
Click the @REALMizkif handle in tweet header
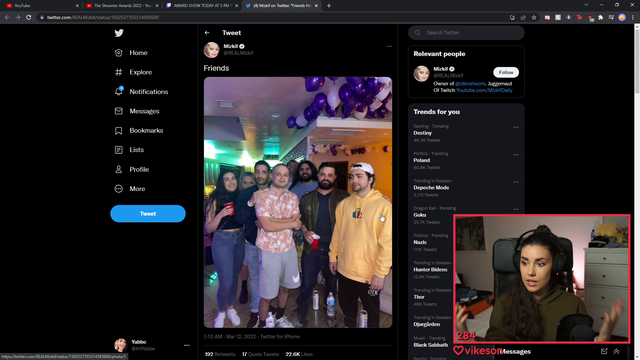tap(238, 53)
